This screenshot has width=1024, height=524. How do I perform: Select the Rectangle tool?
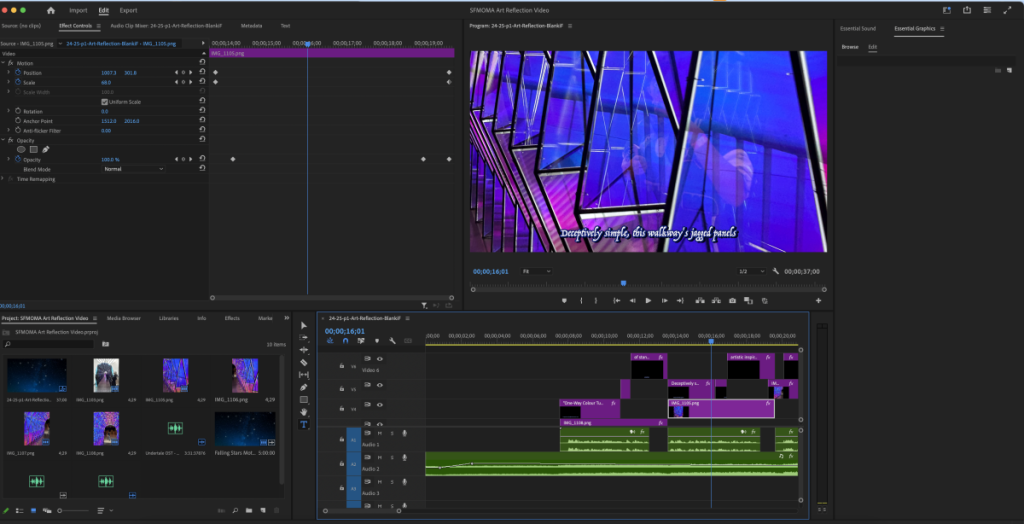click(304, 400)
